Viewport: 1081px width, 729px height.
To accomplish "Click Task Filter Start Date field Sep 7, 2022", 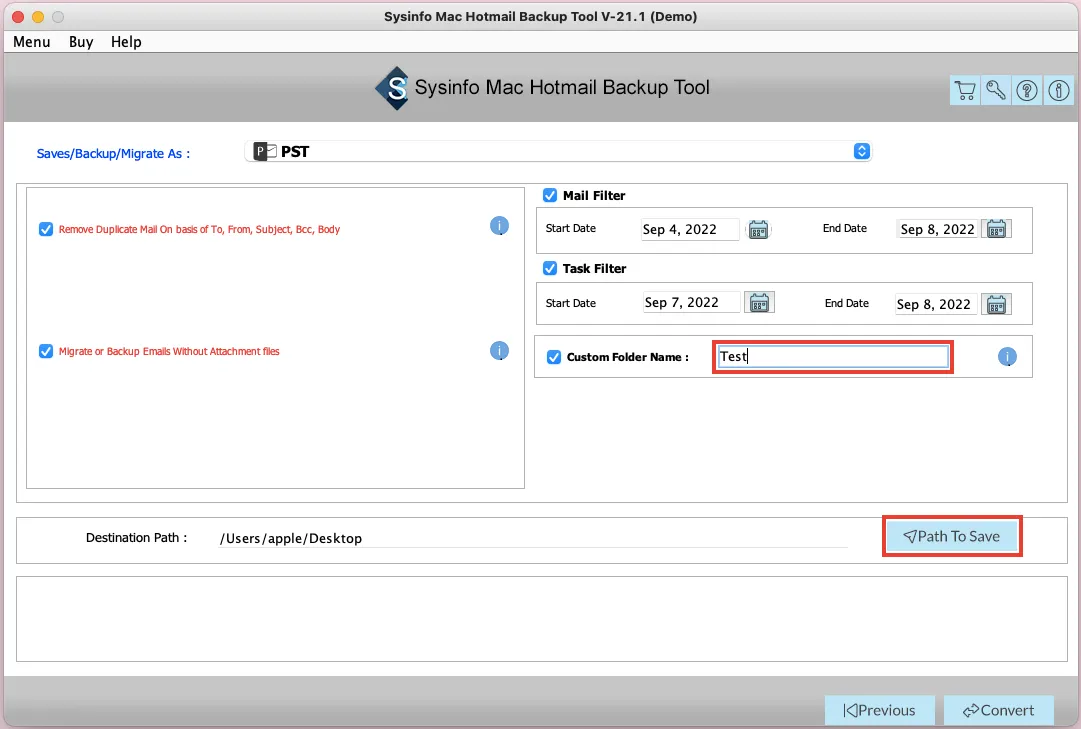I will [x=691, y=302].
